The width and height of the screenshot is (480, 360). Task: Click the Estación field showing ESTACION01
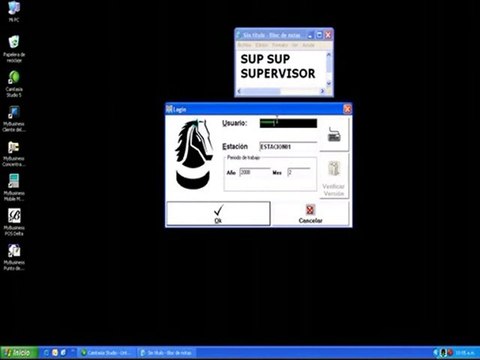(288, 147)
